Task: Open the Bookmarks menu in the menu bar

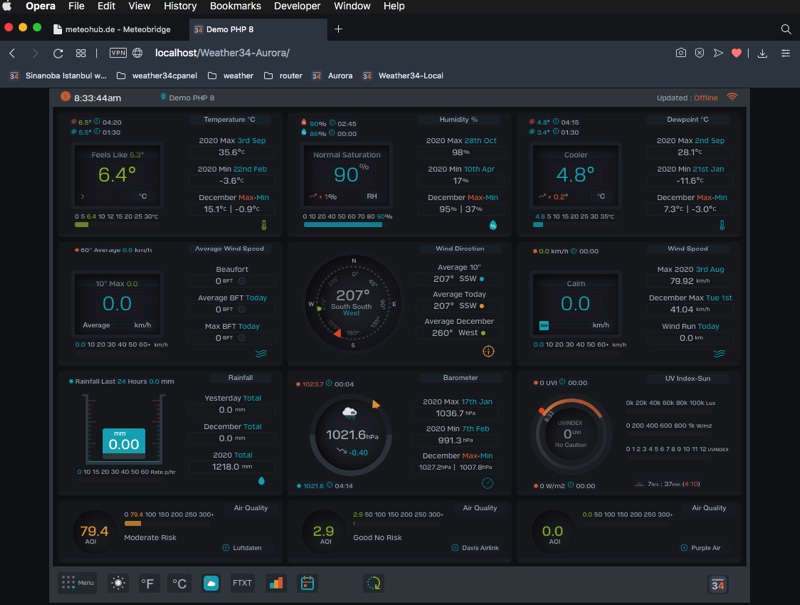Action: tap(235, 6)
